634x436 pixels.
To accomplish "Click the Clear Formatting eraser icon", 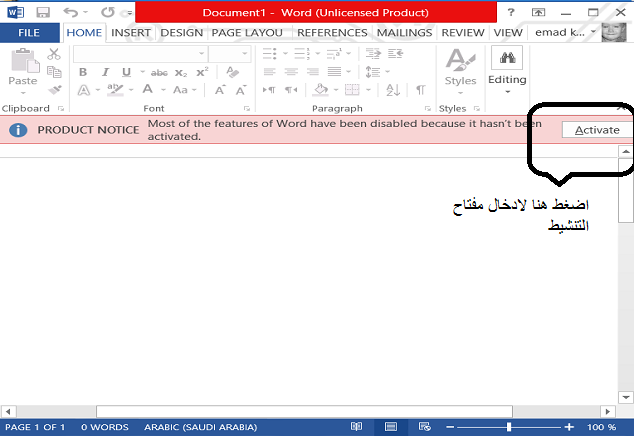I will pos(232,72).
